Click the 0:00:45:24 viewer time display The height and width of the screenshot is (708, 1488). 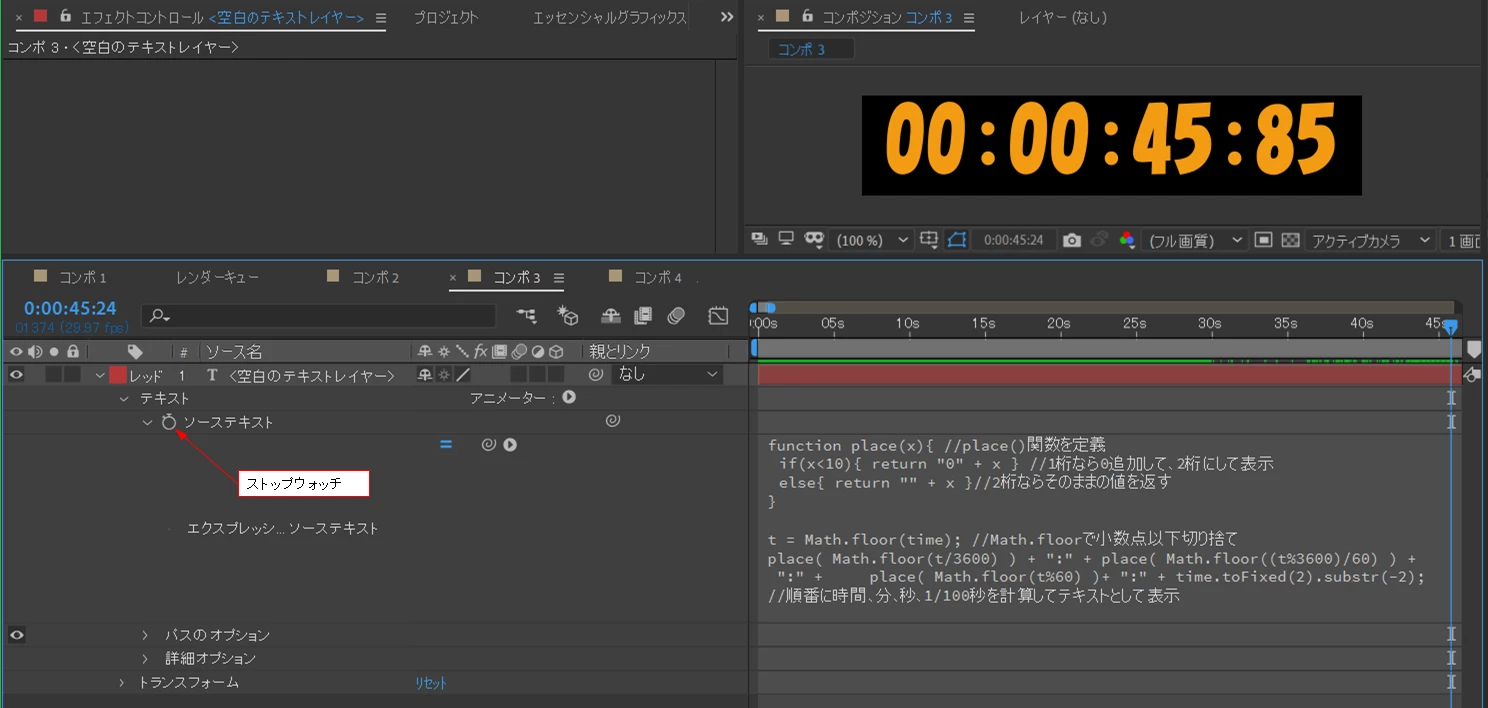[1014, 240]
